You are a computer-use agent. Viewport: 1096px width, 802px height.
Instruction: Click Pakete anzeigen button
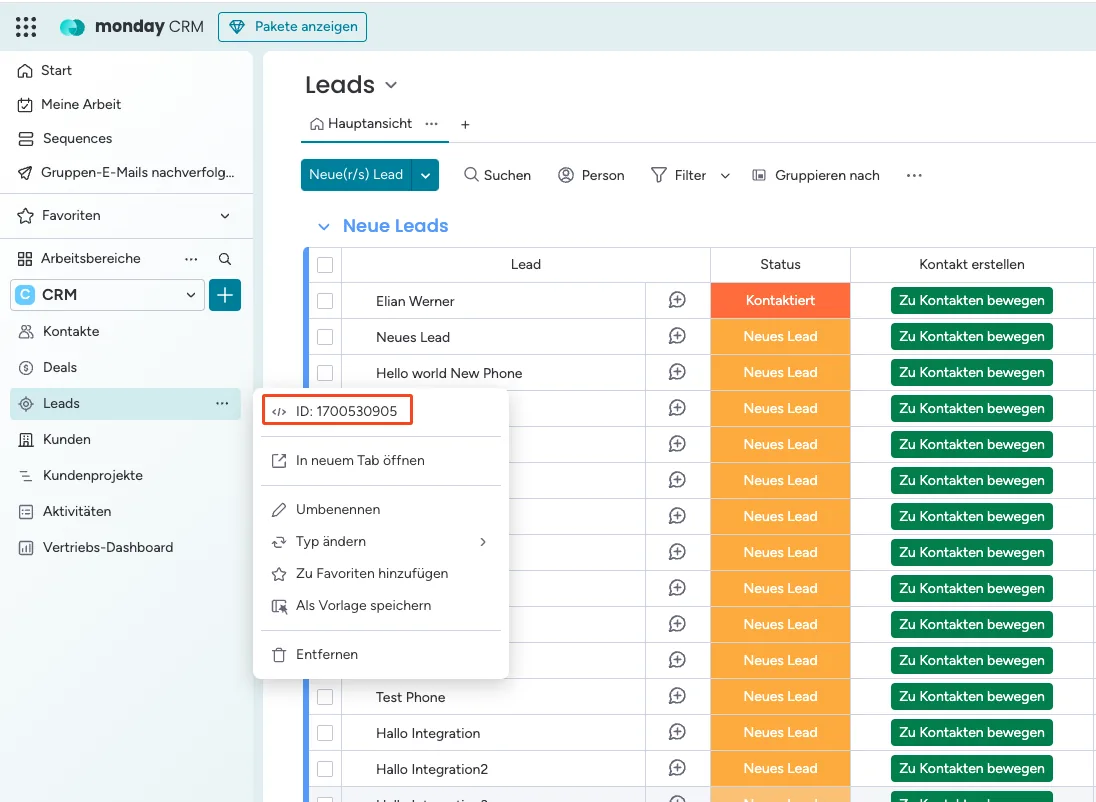tap(292, 27)
